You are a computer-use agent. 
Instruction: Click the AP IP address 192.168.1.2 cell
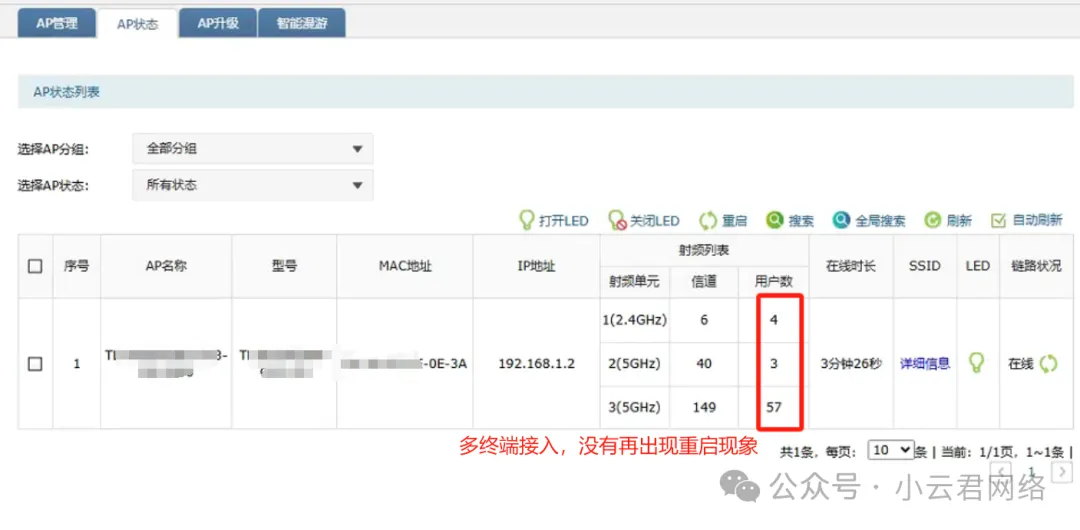coord(537,364)
